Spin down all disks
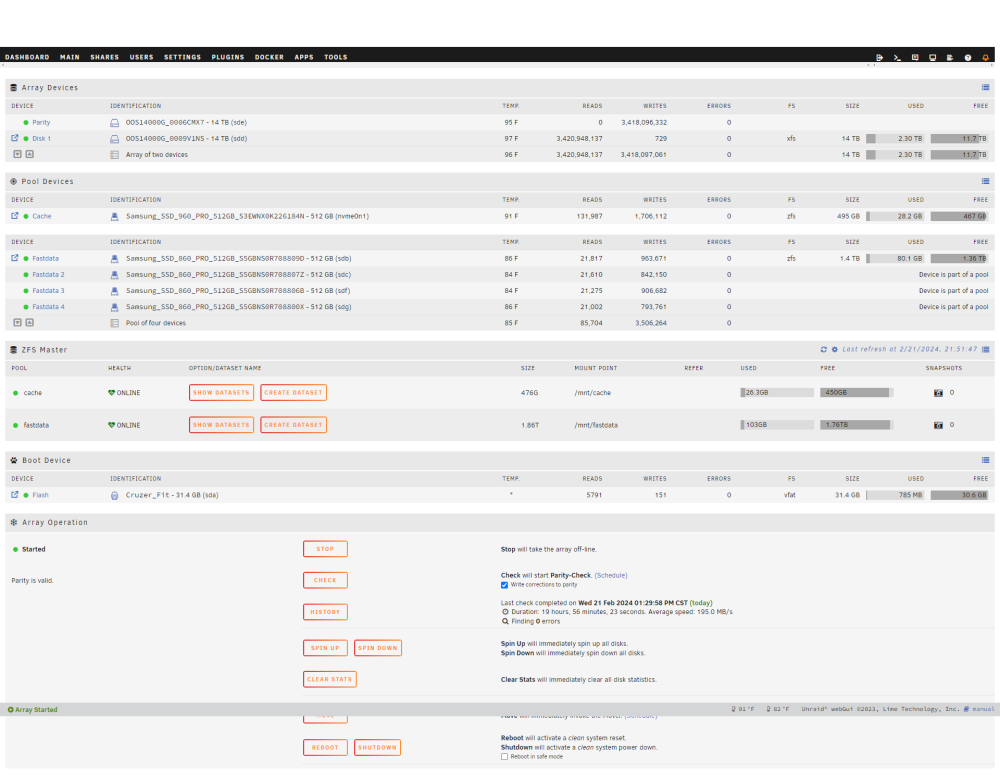Image resolution: width=1000 pixels, height=784 pixels. [378, 648]
